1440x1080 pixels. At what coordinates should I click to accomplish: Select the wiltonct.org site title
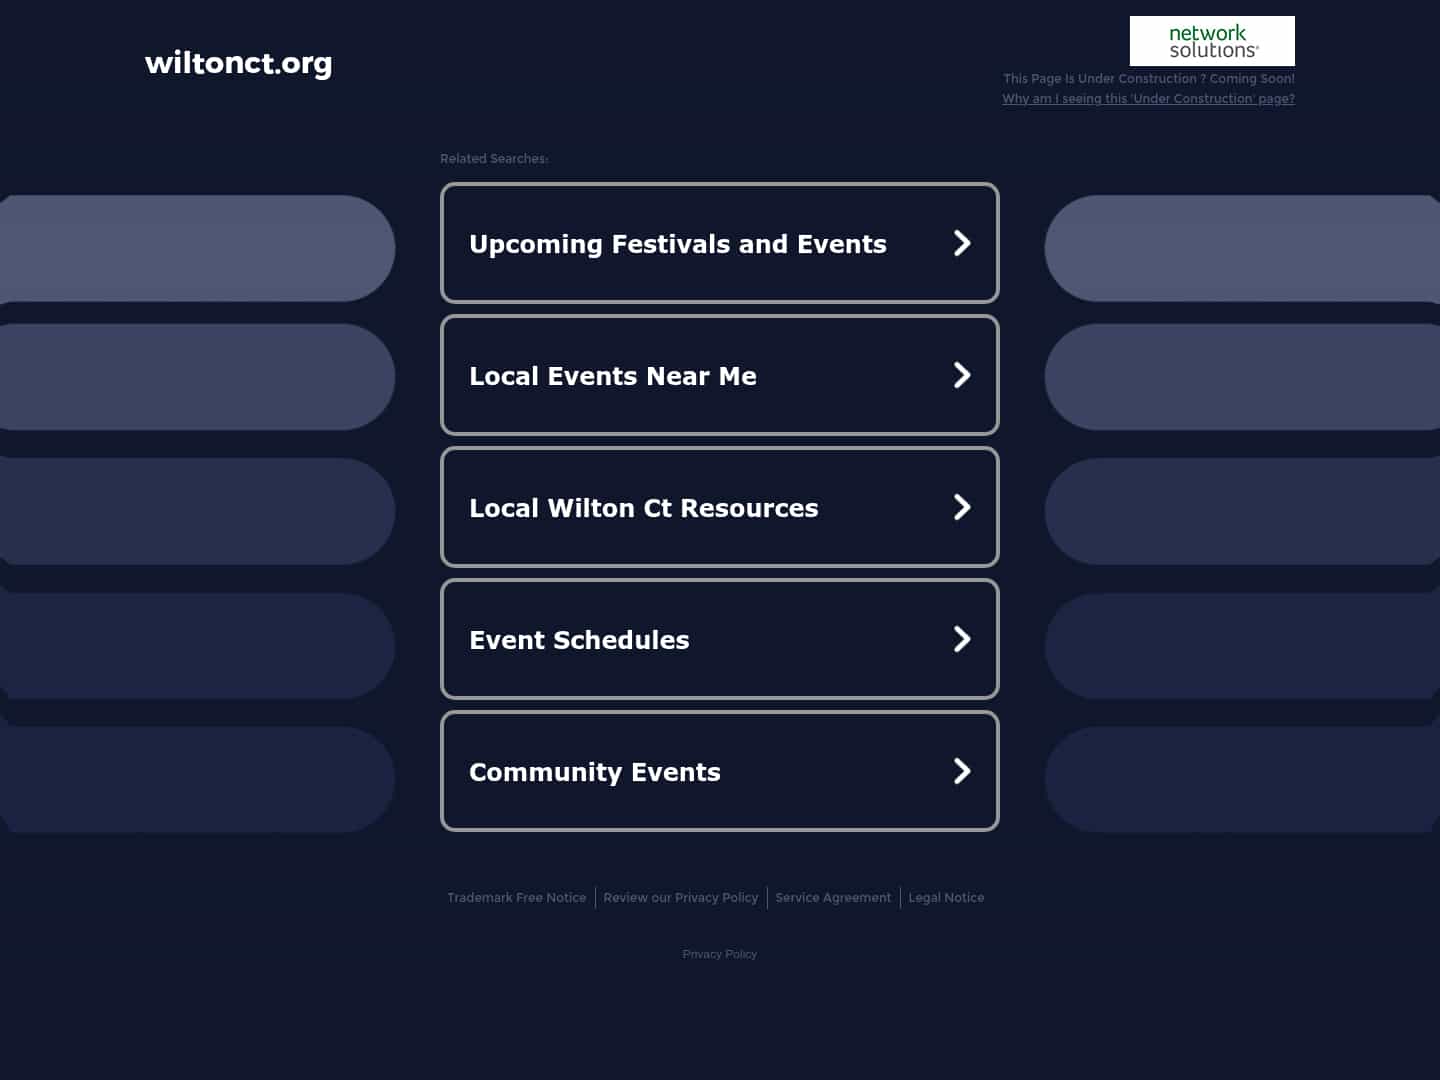coord(238,63)
